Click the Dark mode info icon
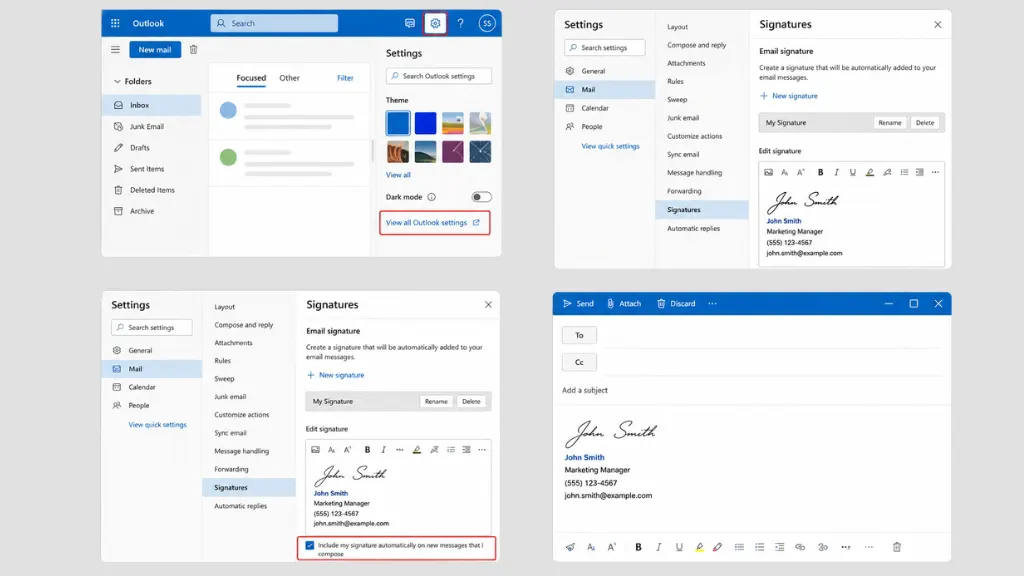This screenshot has width=1024, height=576. point(432,197)
